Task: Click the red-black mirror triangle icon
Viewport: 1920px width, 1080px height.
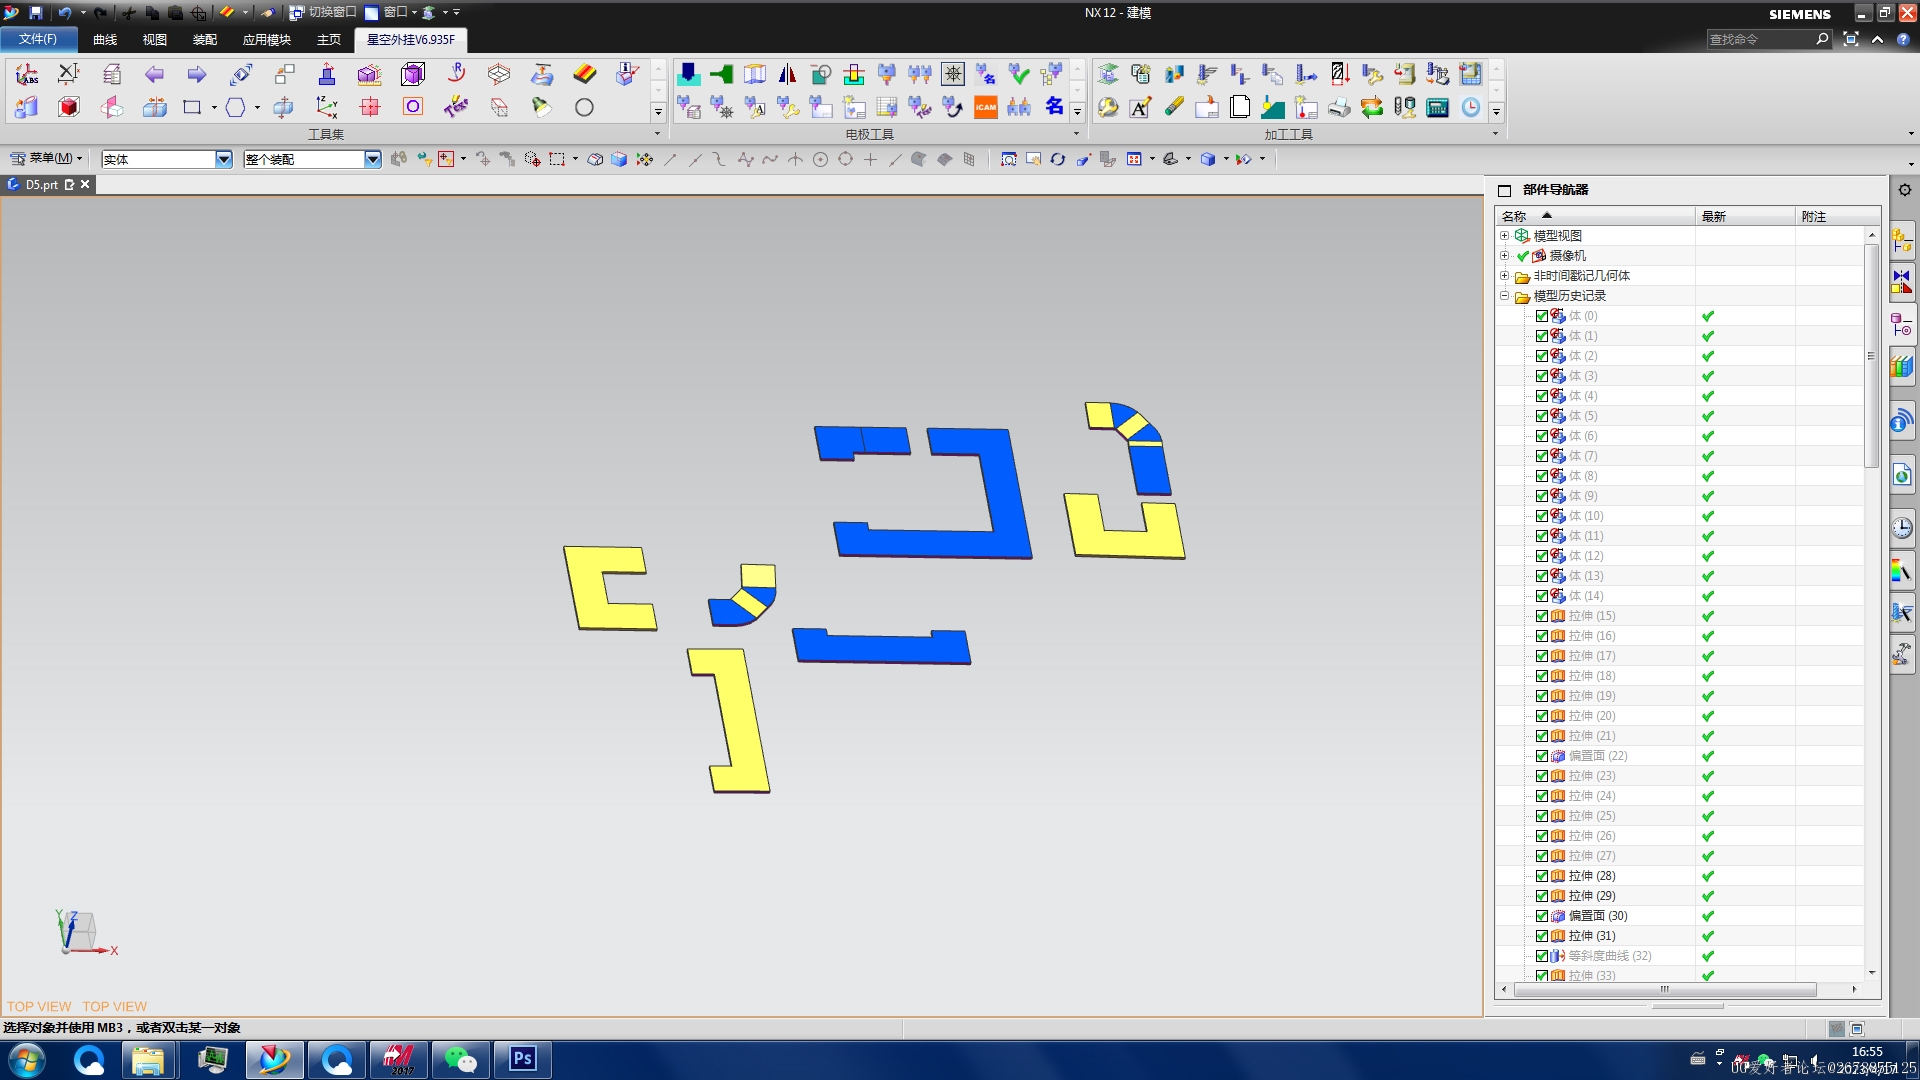Action: tap(787, 74)
